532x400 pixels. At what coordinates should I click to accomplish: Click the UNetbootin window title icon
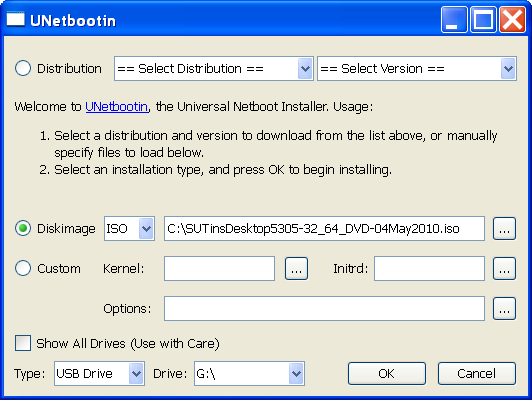tap(16, 19)
